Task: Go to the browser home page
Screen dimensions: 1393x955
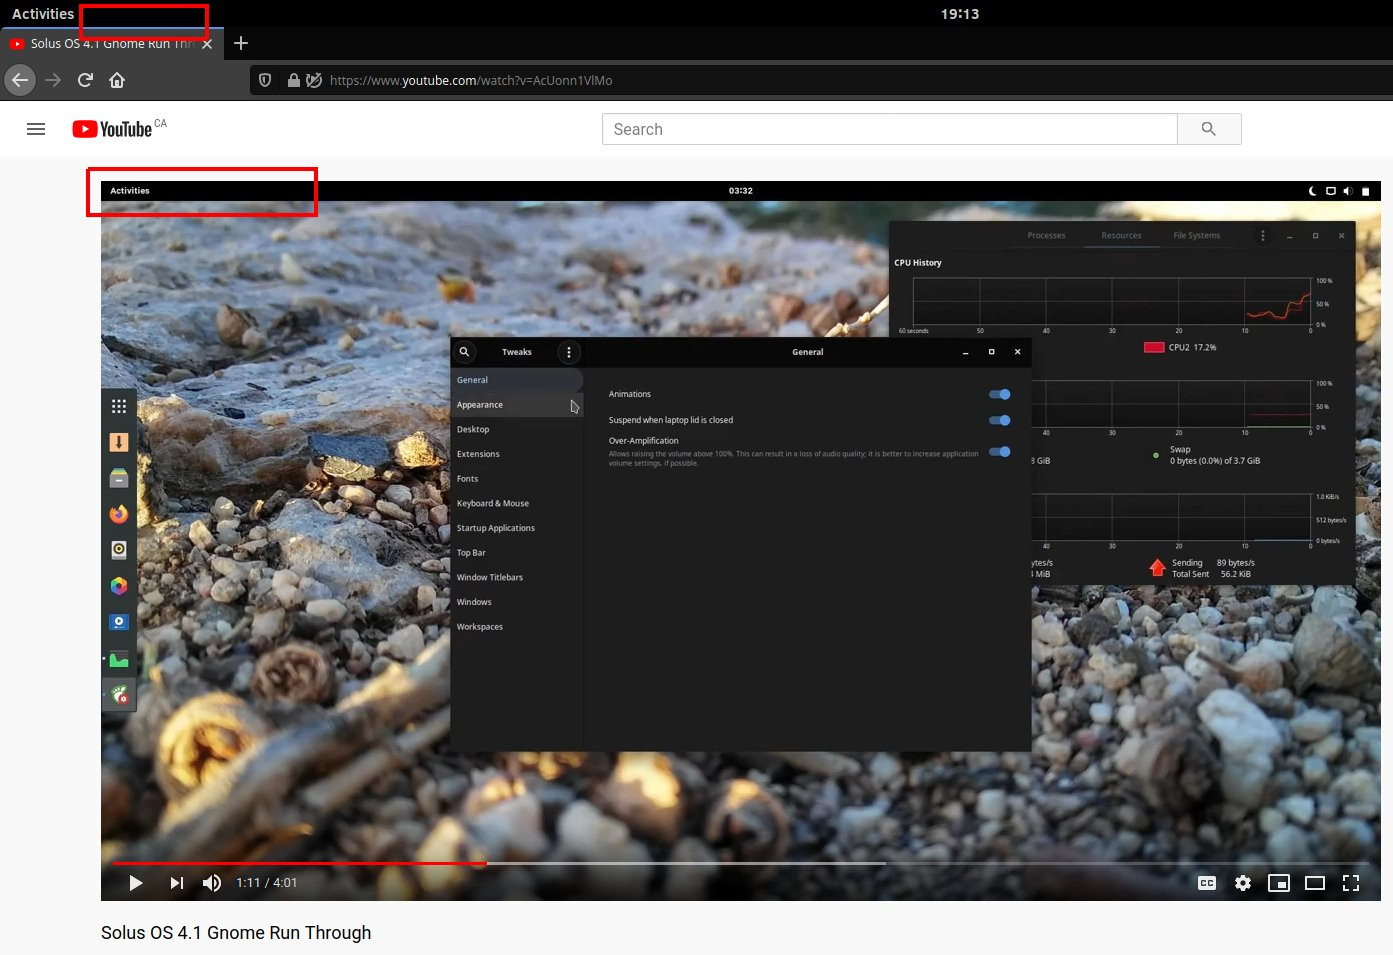Action: (x=117, y=80)
